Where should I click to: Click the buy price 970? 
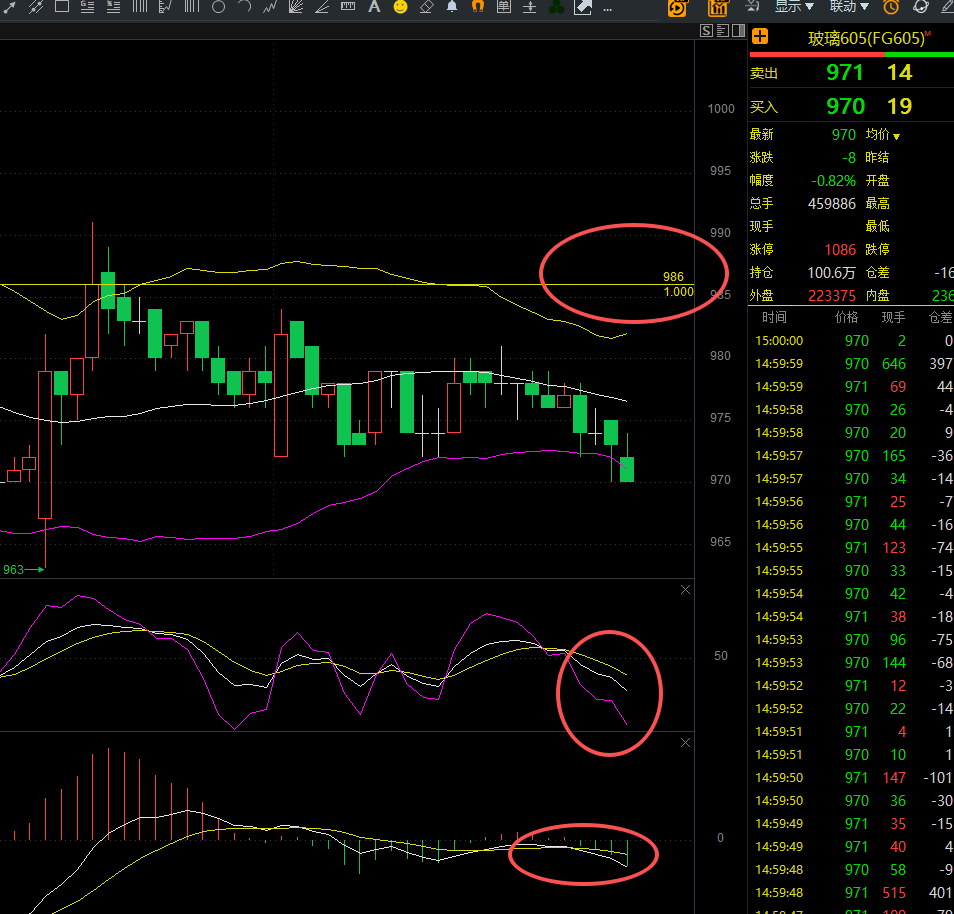[845, 106]
